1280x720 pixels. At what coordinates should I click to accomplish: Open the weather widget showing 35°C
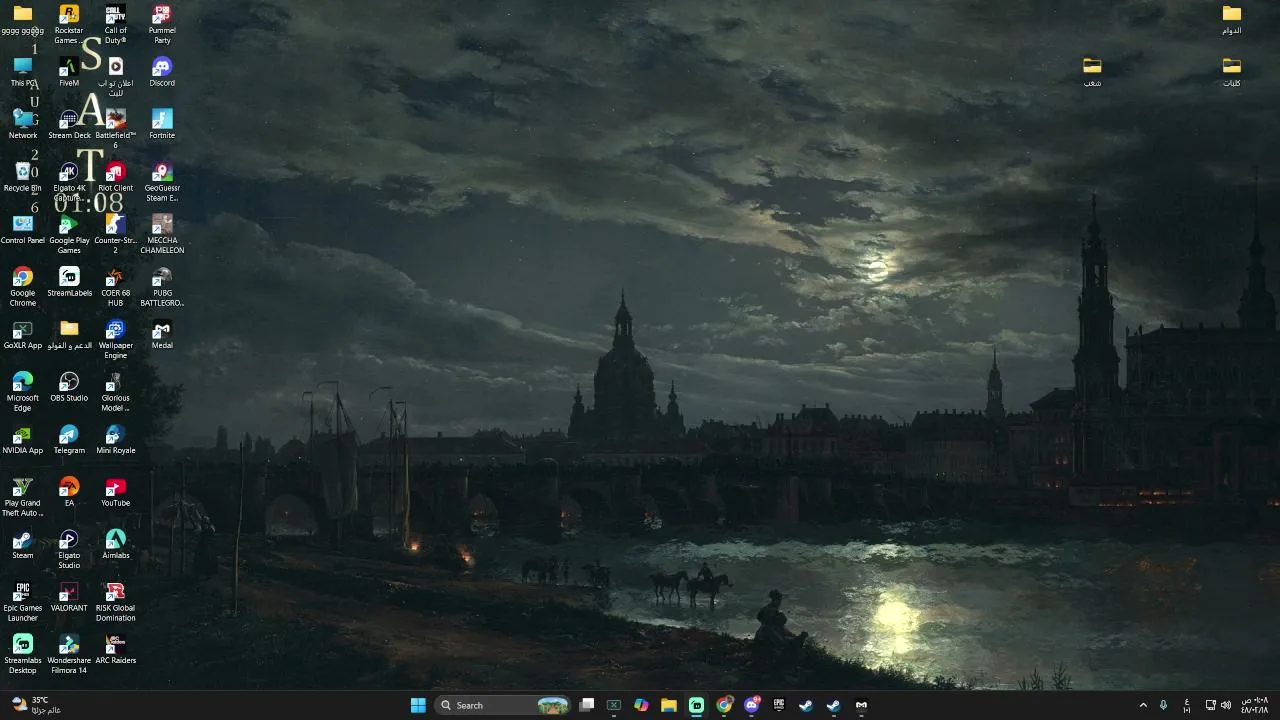[37, 705]
